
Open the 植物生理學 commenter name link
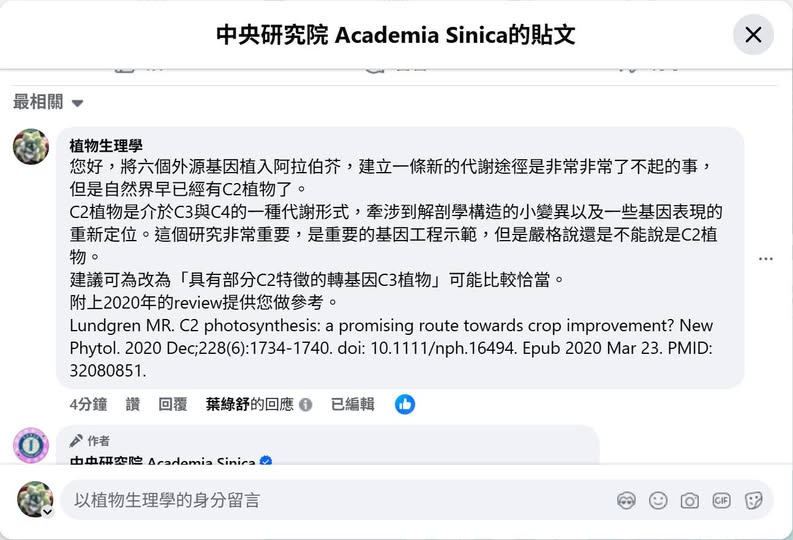click(106, 146)
